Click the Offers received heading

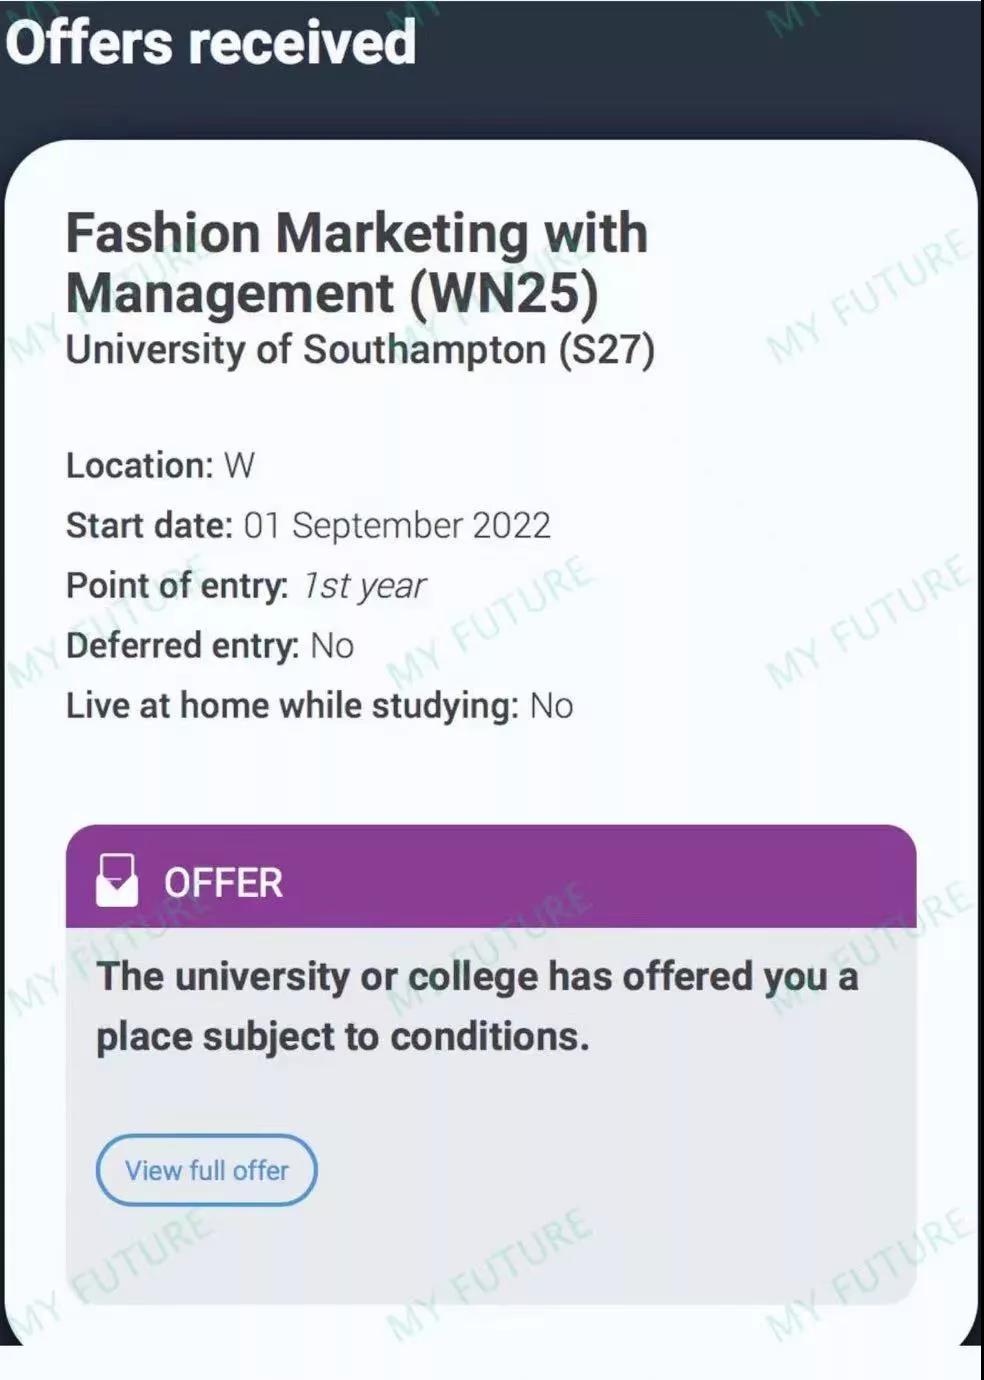click(x=211, y=42)
